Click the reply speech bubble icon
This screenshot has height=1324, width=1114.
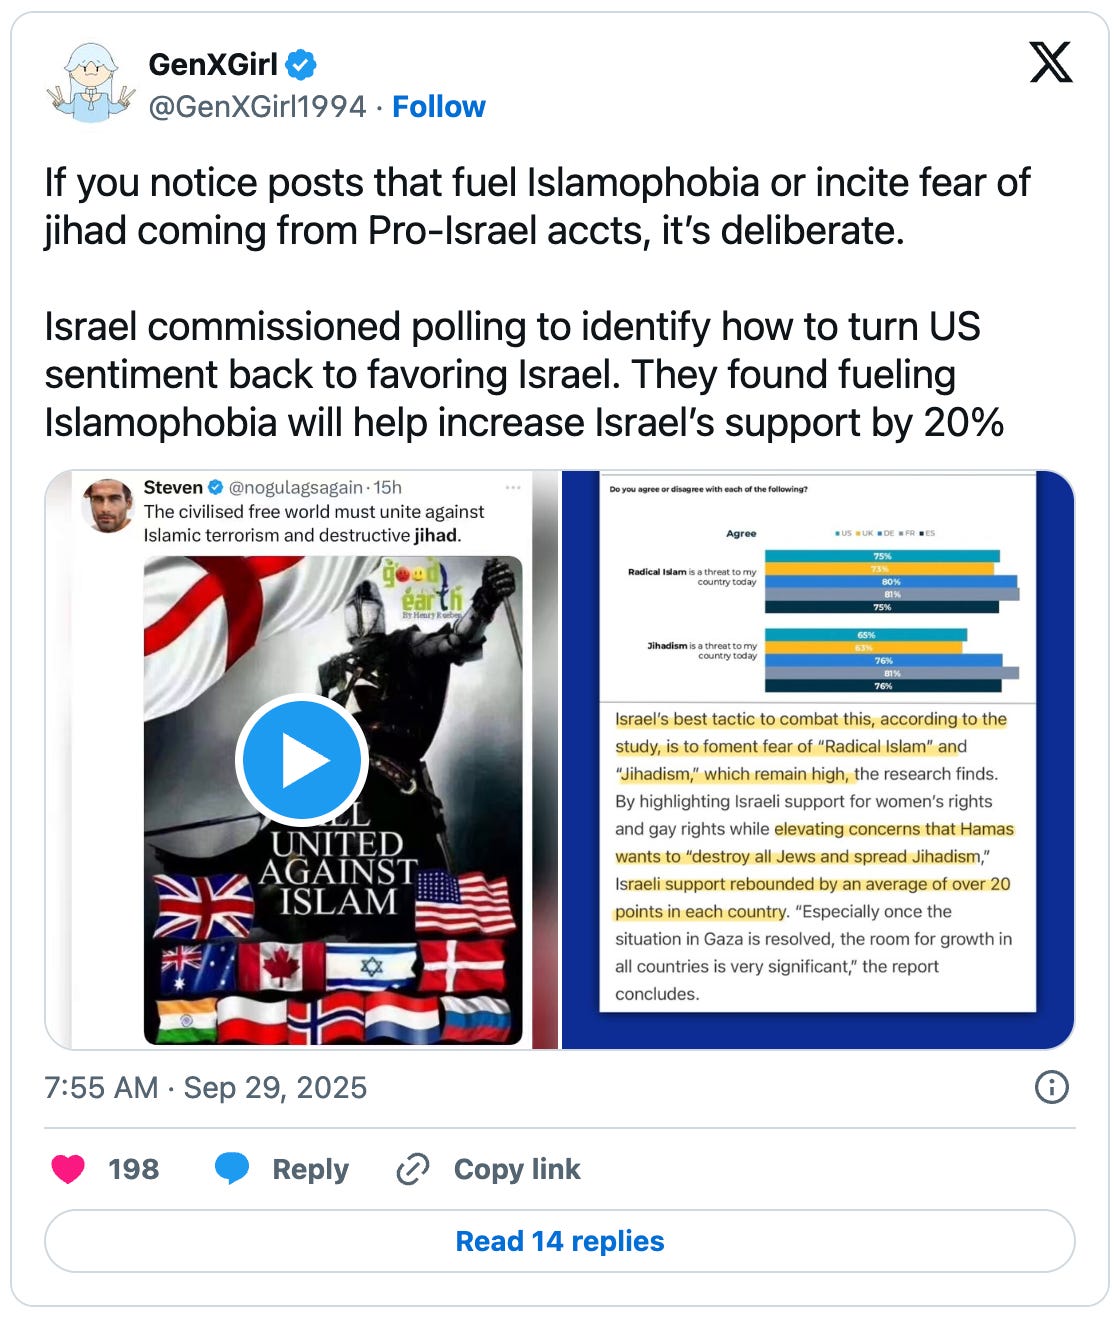(232, 1169)
